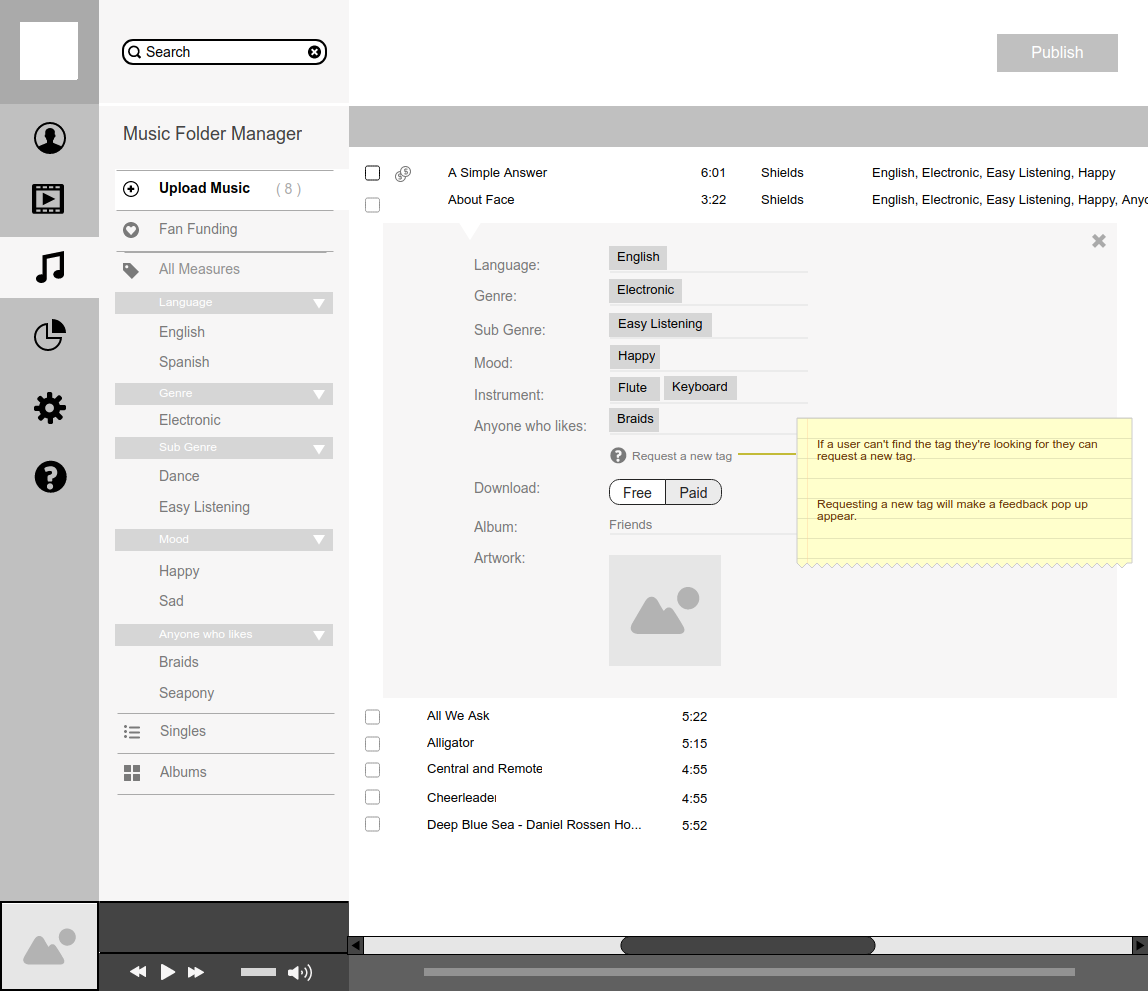Click the horizontal scrollbar thumb
The height and width of the screenshot is (991, 1148).
click(748, 946)
